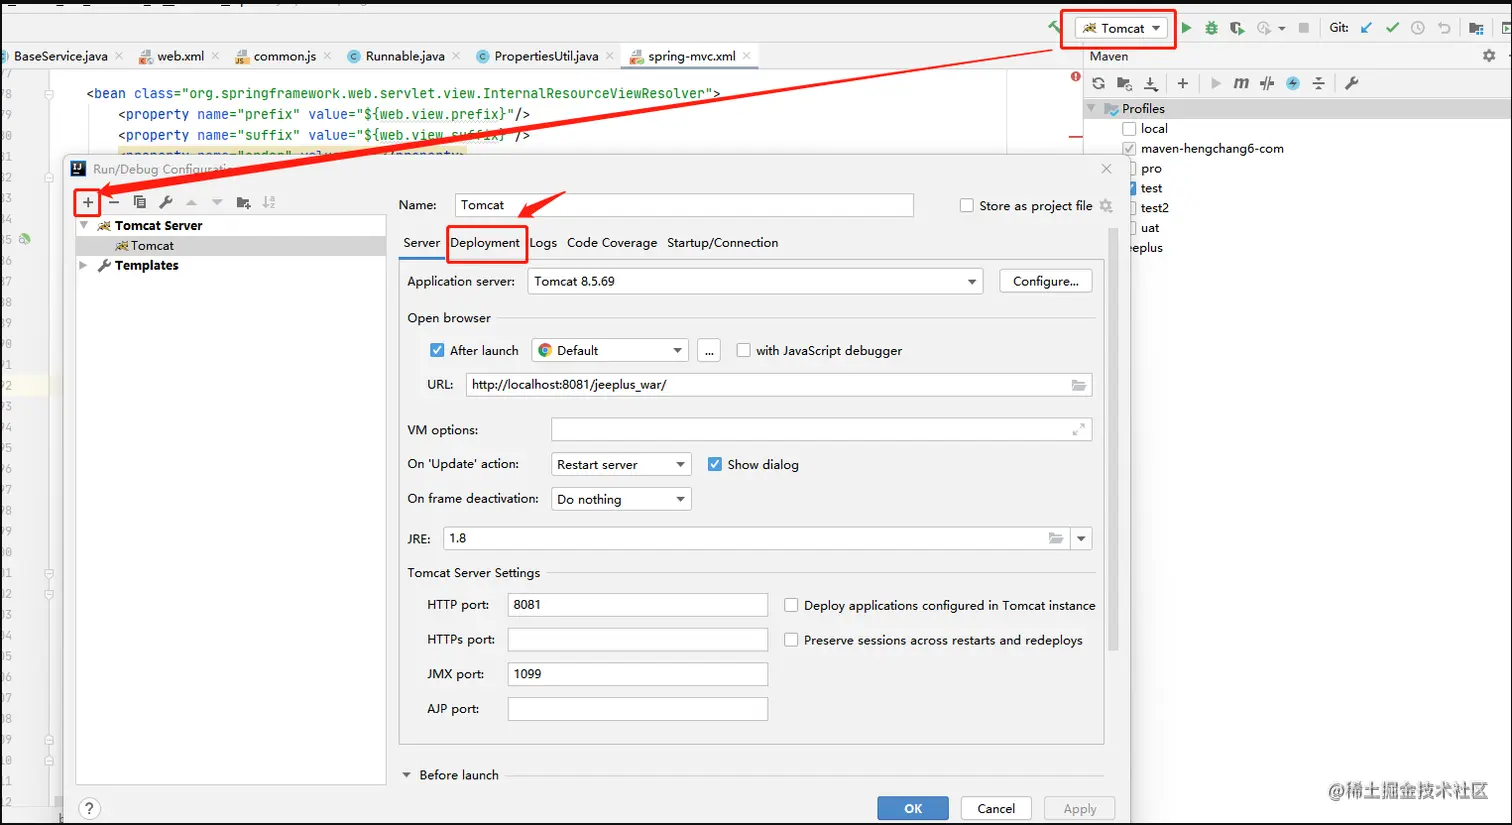Build project with the hammer icon
This screenshot has width=1512, height=825.
pos(1055,27)
